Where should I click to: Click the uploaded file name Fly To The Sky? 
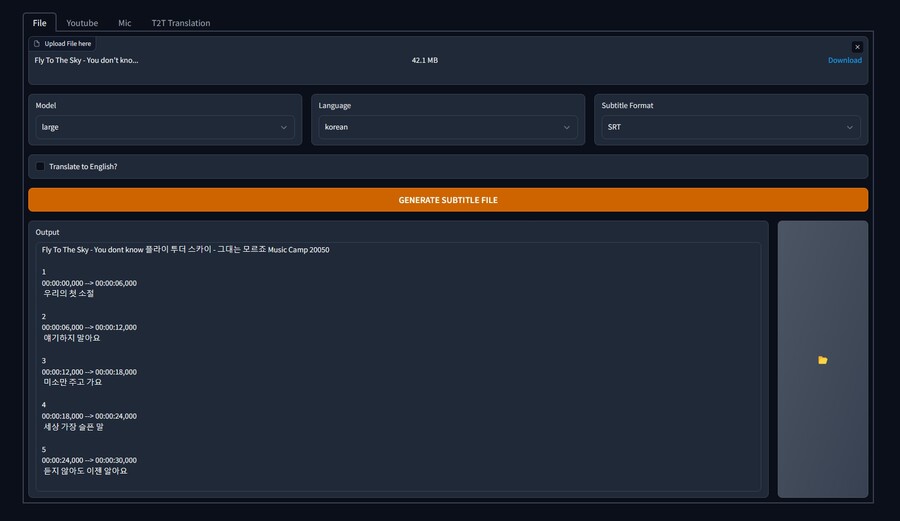click(86, 61)
